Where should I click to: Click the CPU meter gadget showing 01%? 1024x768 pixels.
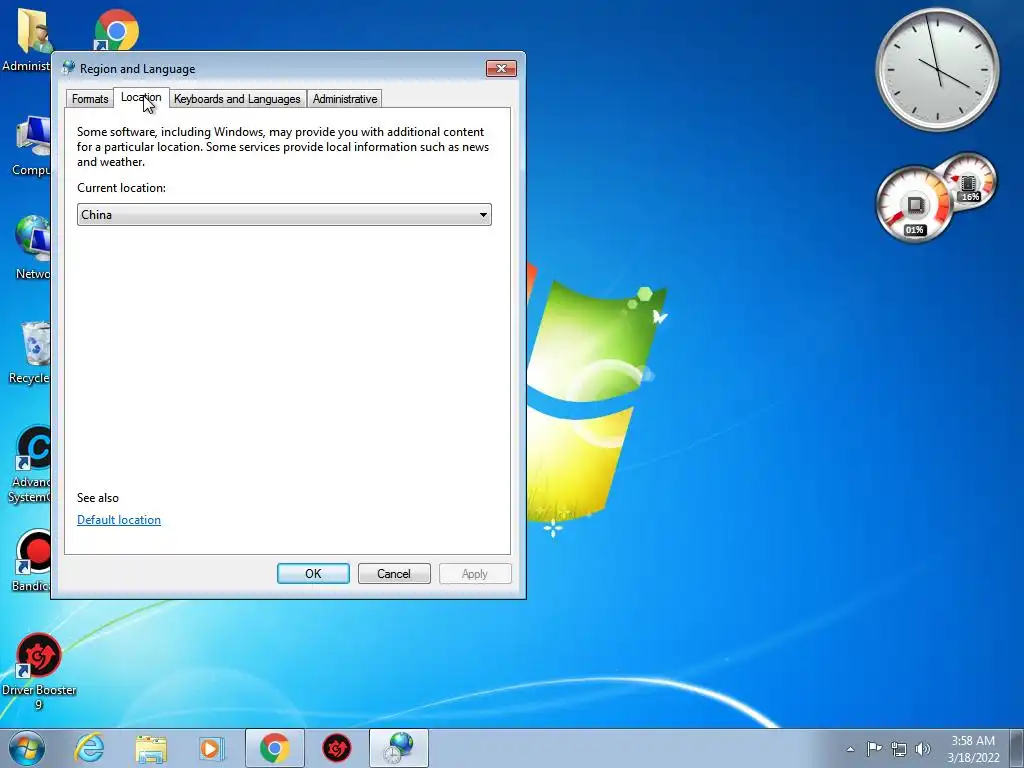[914, 204]
